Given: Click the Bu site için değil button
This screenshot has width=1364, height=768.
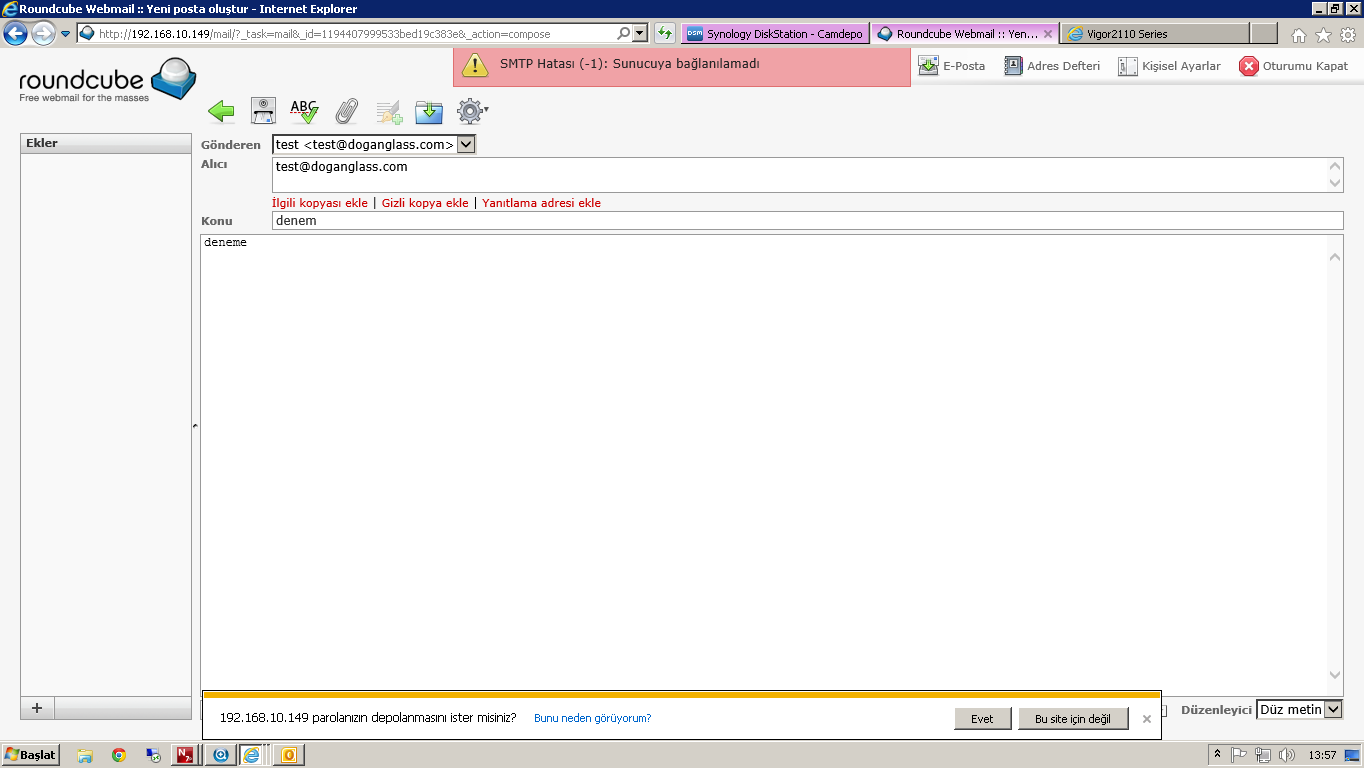Looking at the screenshot, I should click(1073, 719).
